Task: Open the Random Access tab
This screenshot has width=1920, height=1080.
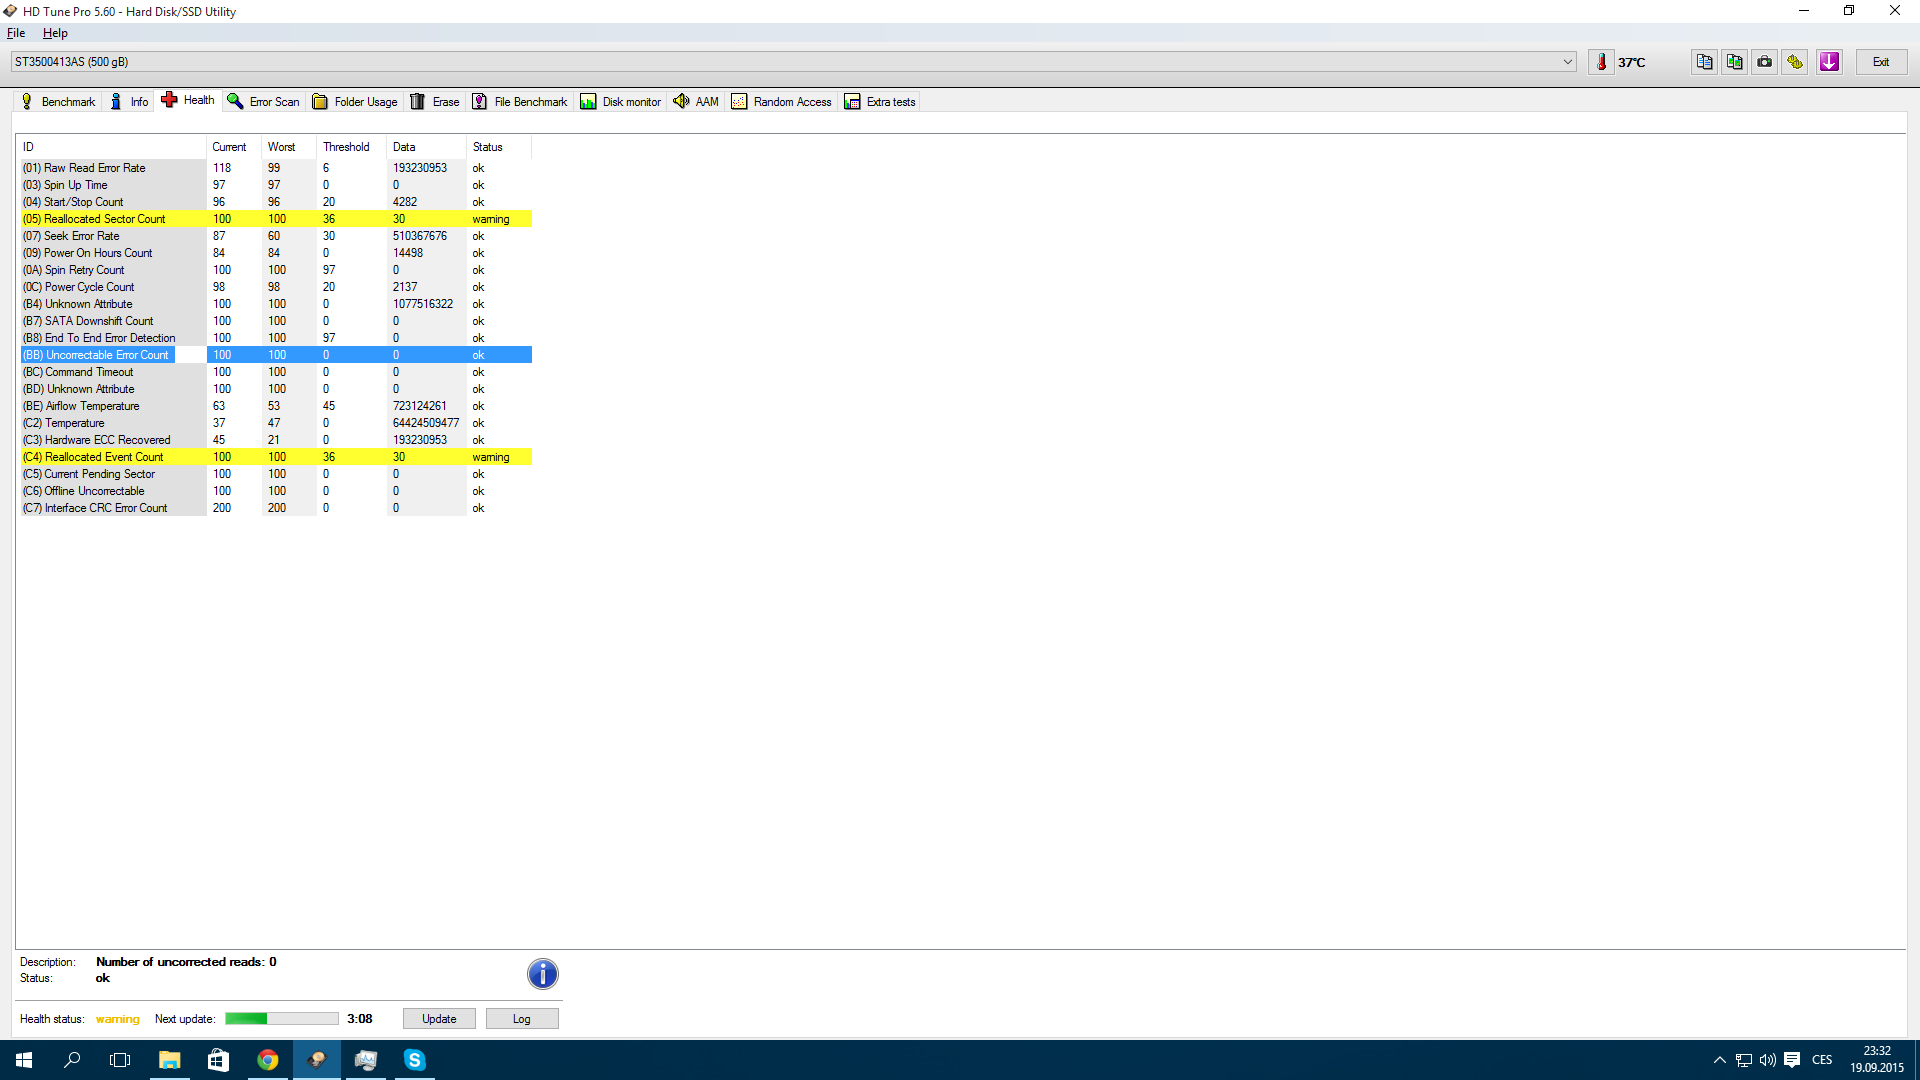Action: (x=782, y=102)
